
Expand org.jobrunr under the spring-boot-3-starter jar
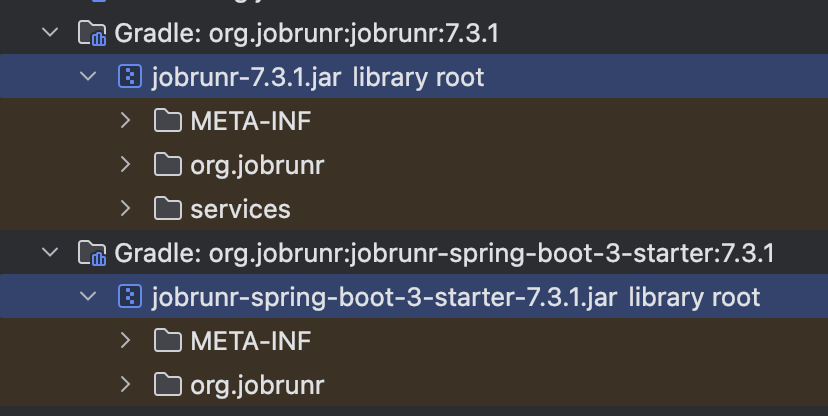[x=125, y=384]
